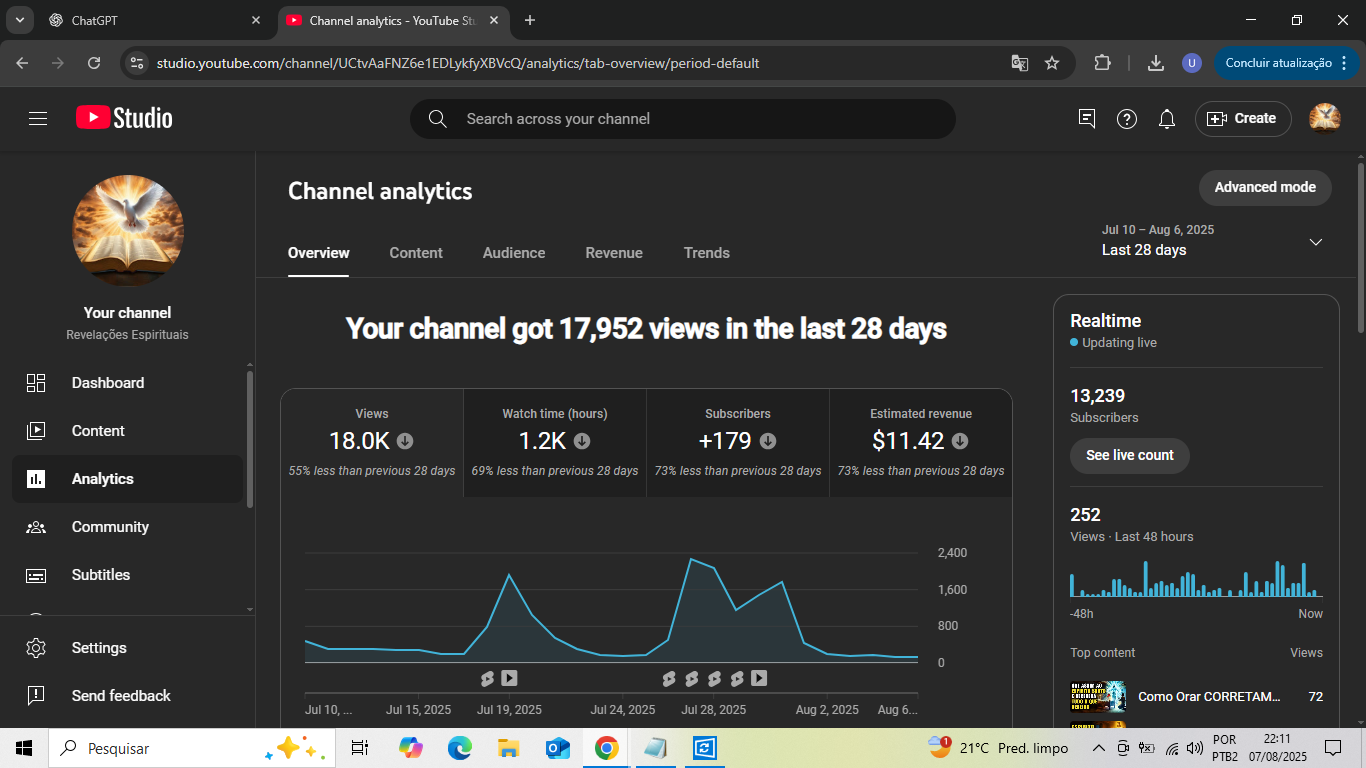Open the YouTube Studio hamburger menu
Screen dimensions: 1366x768
click(38, 119)
